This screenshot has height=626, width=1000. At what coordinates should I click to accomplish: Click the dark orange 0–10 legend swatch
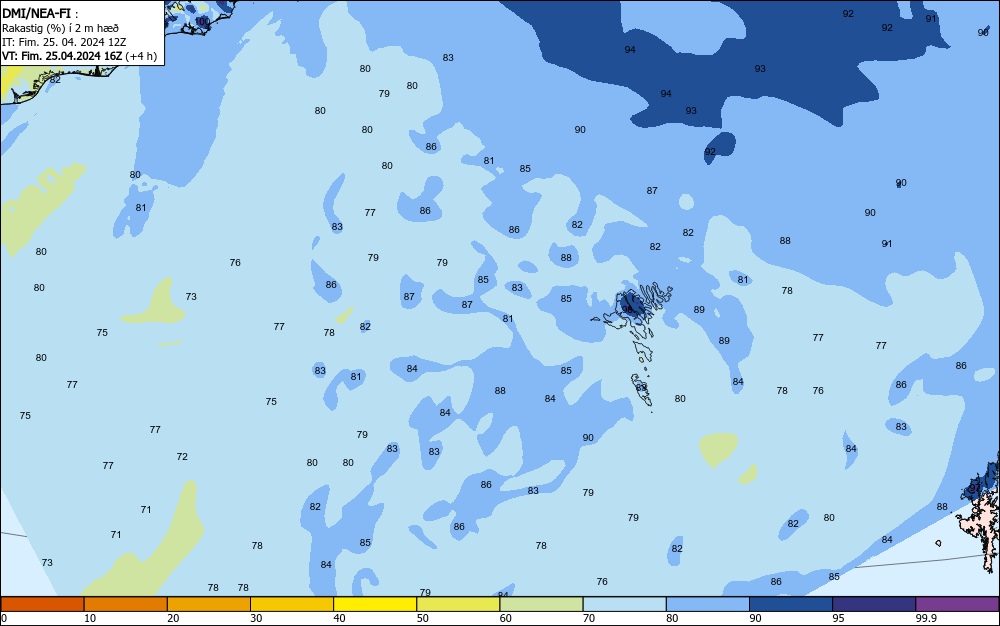coord(42,604)
